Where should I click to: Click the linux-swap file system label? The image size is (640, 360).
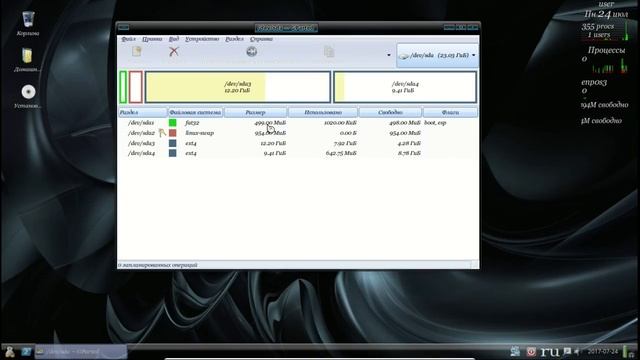(x=200, y=133)
